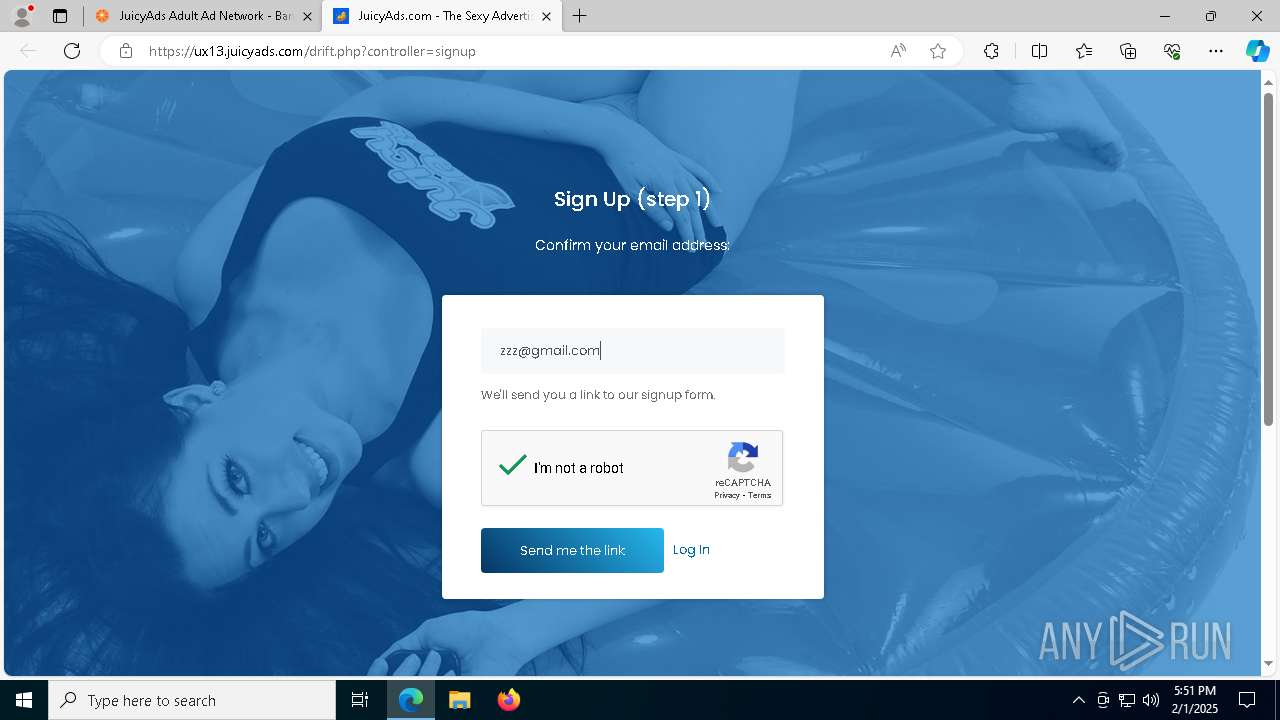Open a new browser tab
Image resolution: width=1280 pixels, height=720 pixels.
point(579,16)
